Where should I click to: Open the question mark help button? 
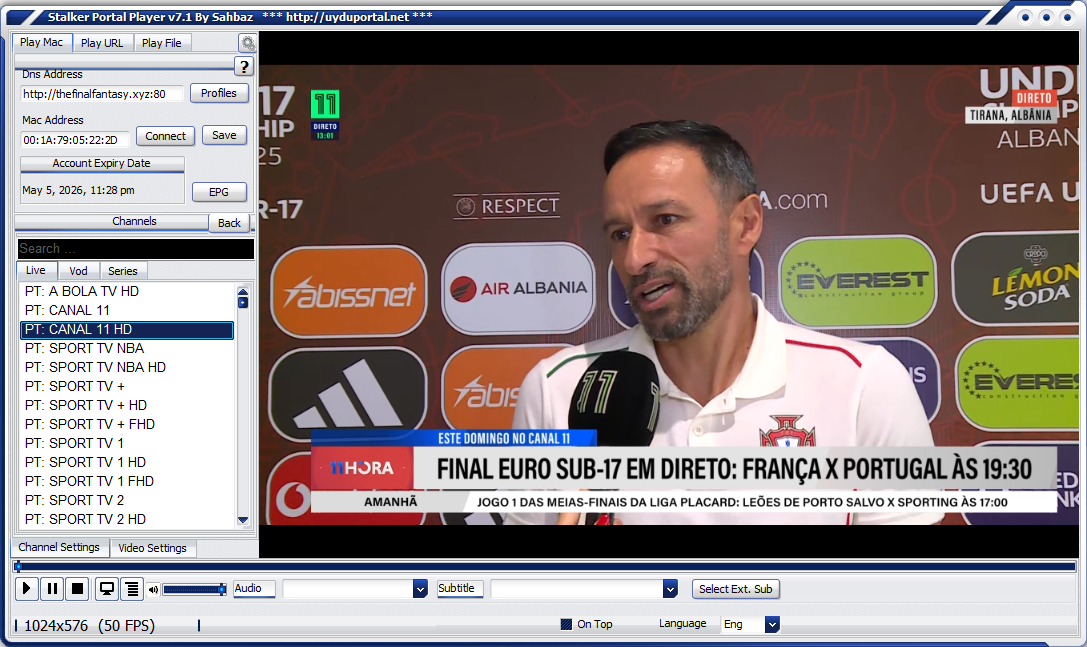coord(243,67)
